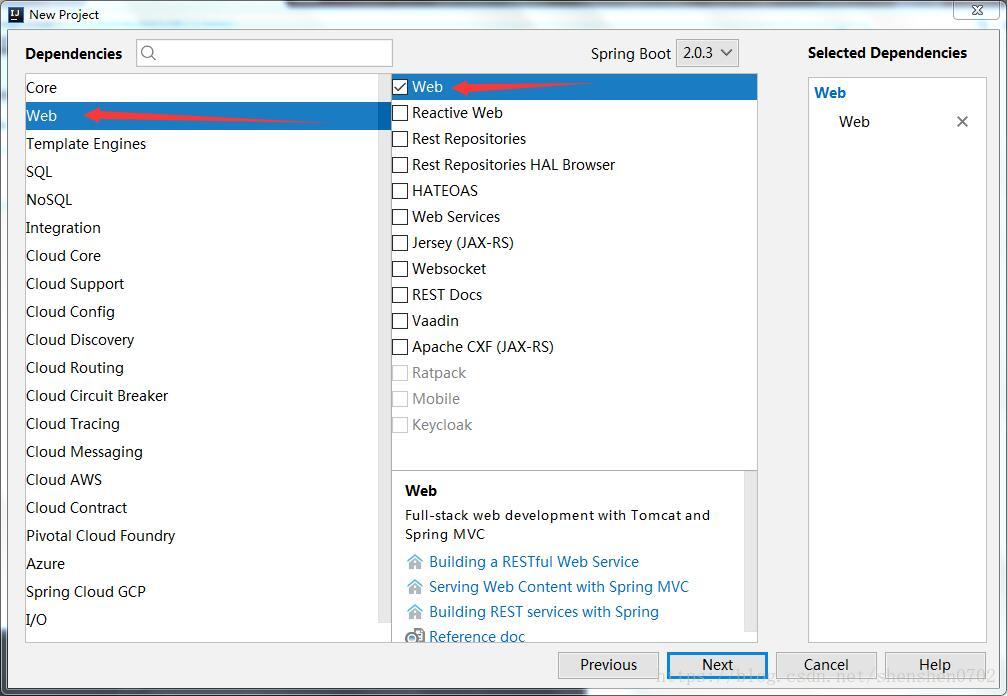The height and width of the screenshot is (696, 1007).
Task: Open the Cloud Discovery category
Action: (x=202, y=340)
